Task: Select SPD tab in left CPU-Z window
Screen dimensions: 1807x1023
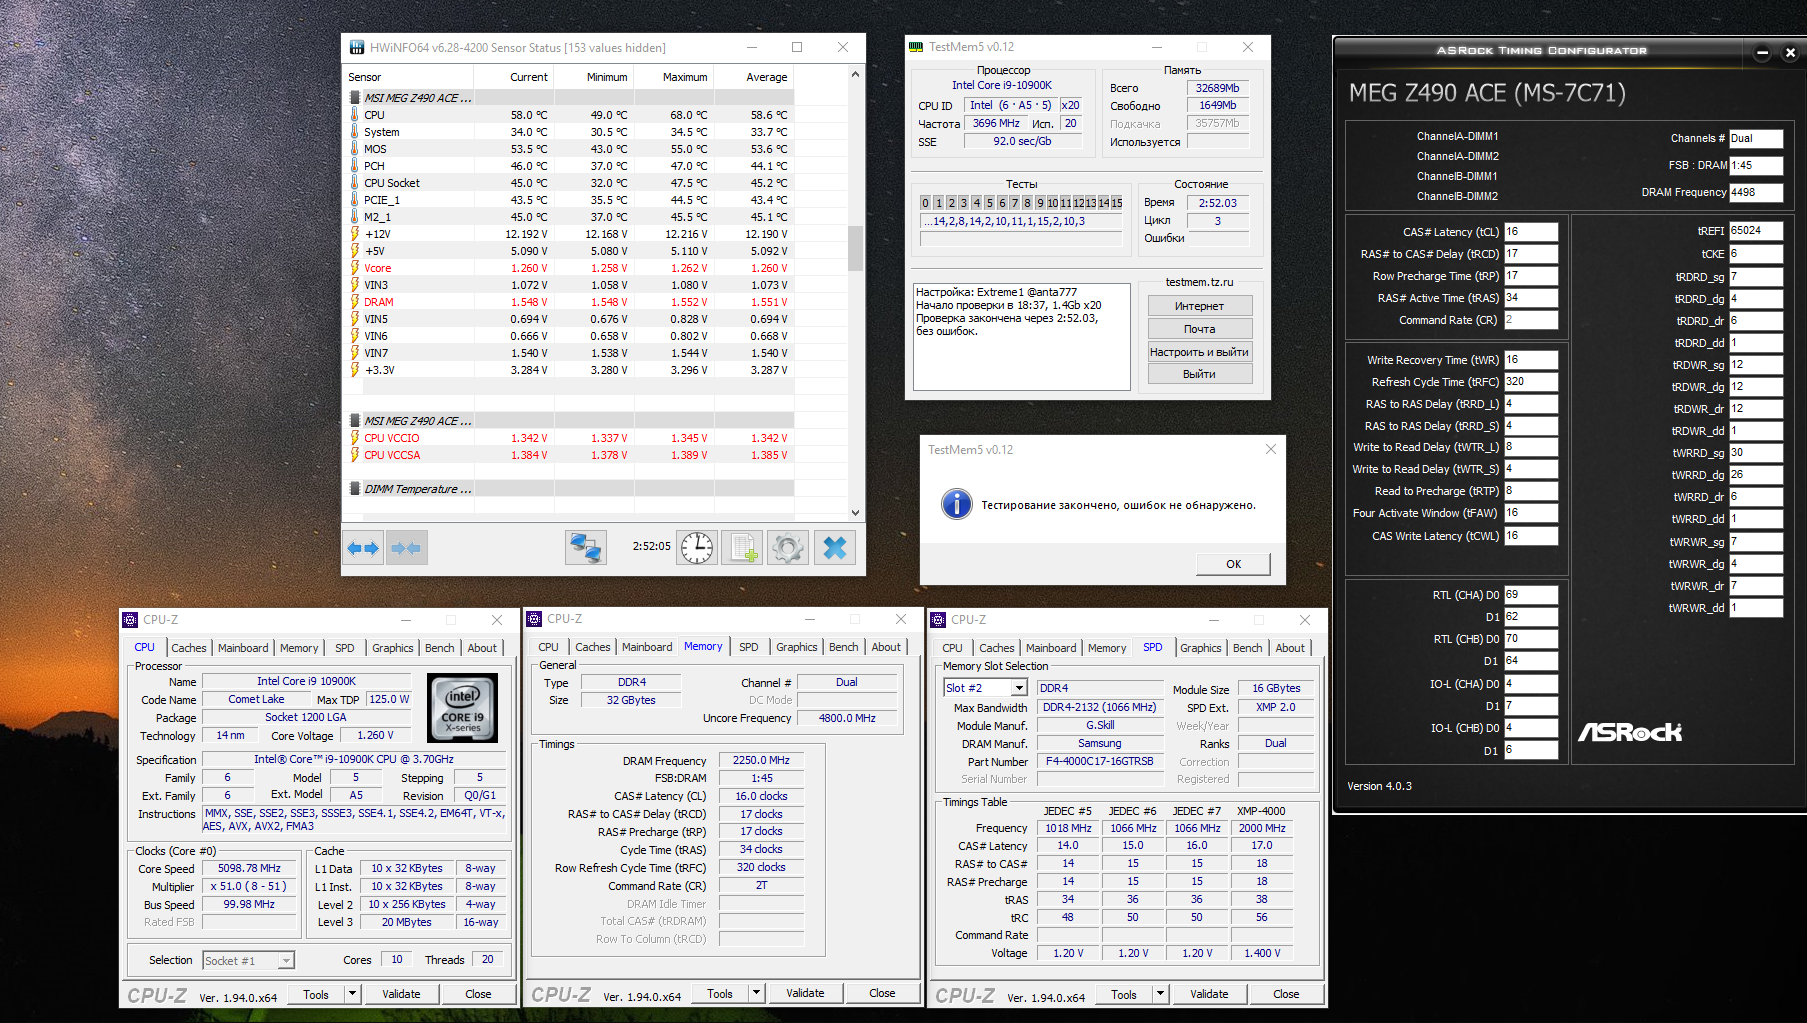Action: [345, 648]
